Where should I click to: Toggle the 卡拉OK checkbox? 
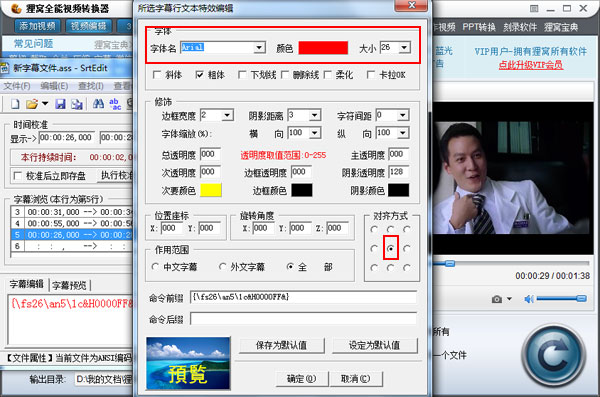pos(370,75)
